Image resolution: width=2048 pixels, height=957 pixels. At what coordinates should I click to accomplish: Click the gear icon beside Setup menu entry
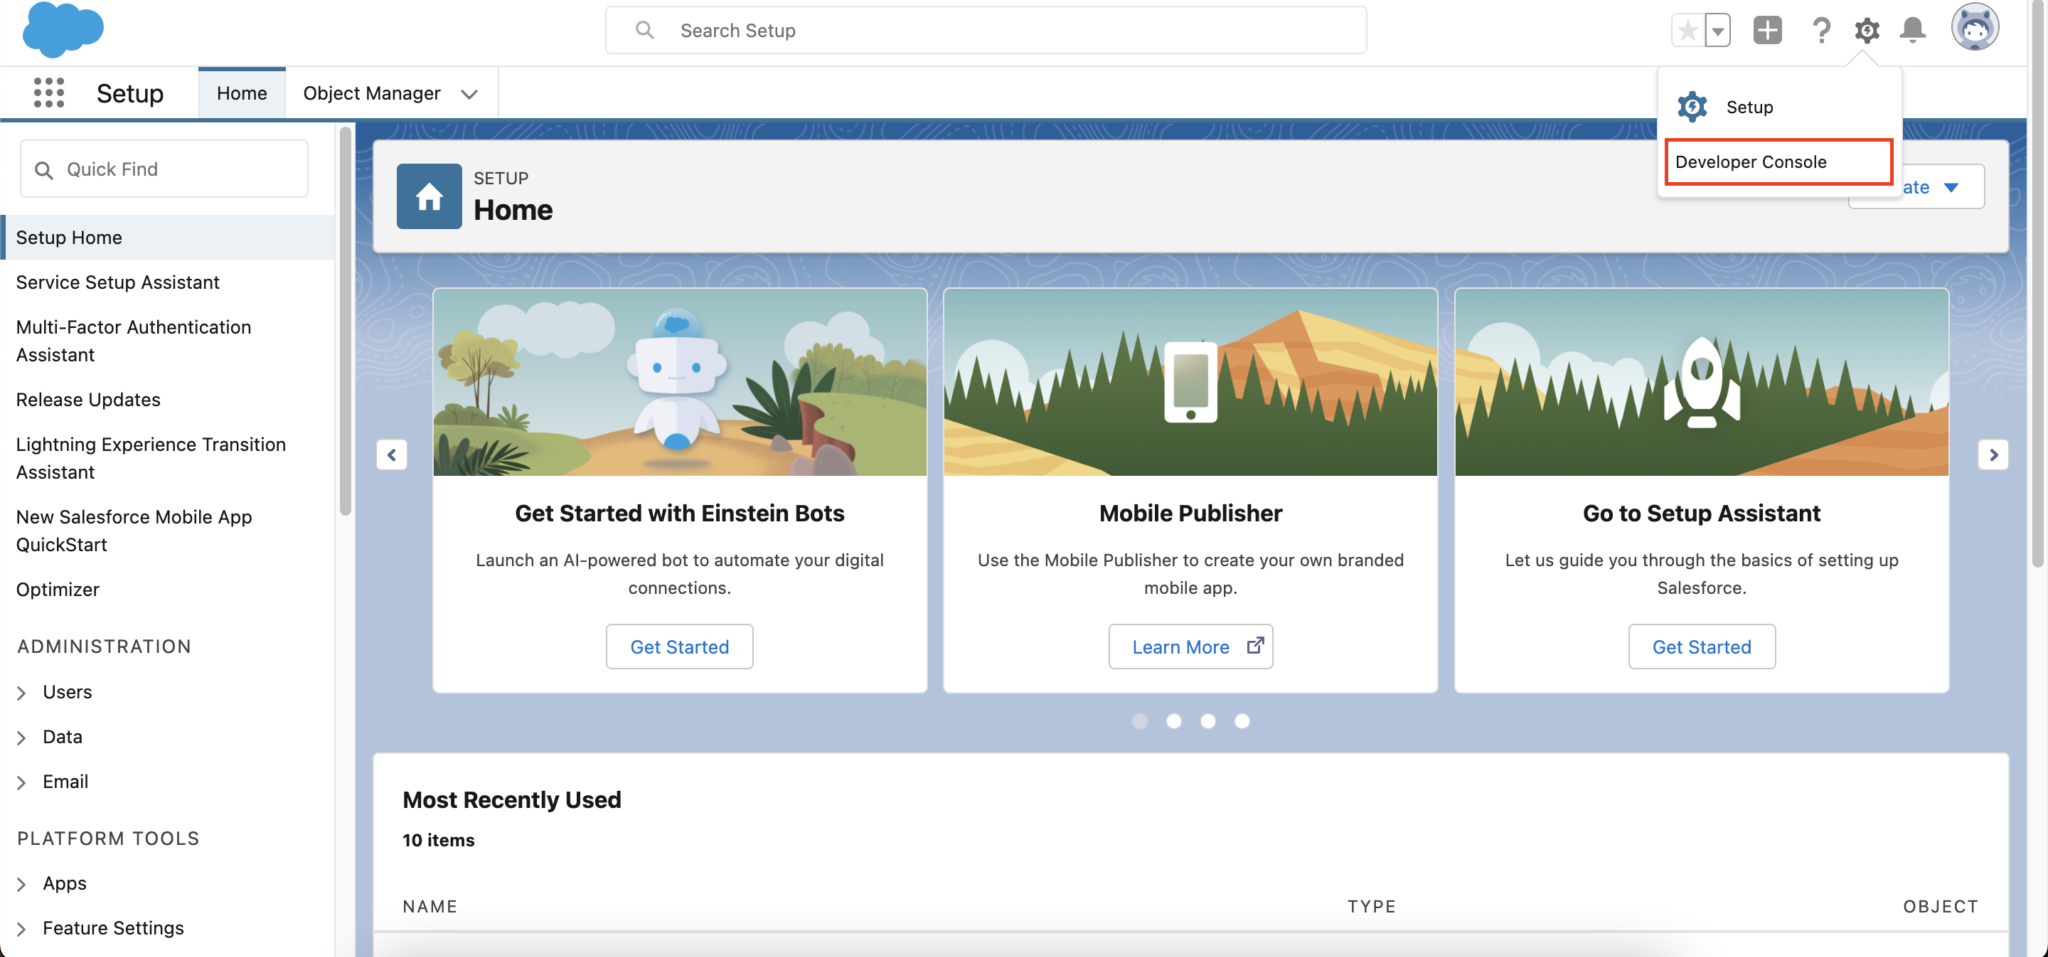(1692, 106)
